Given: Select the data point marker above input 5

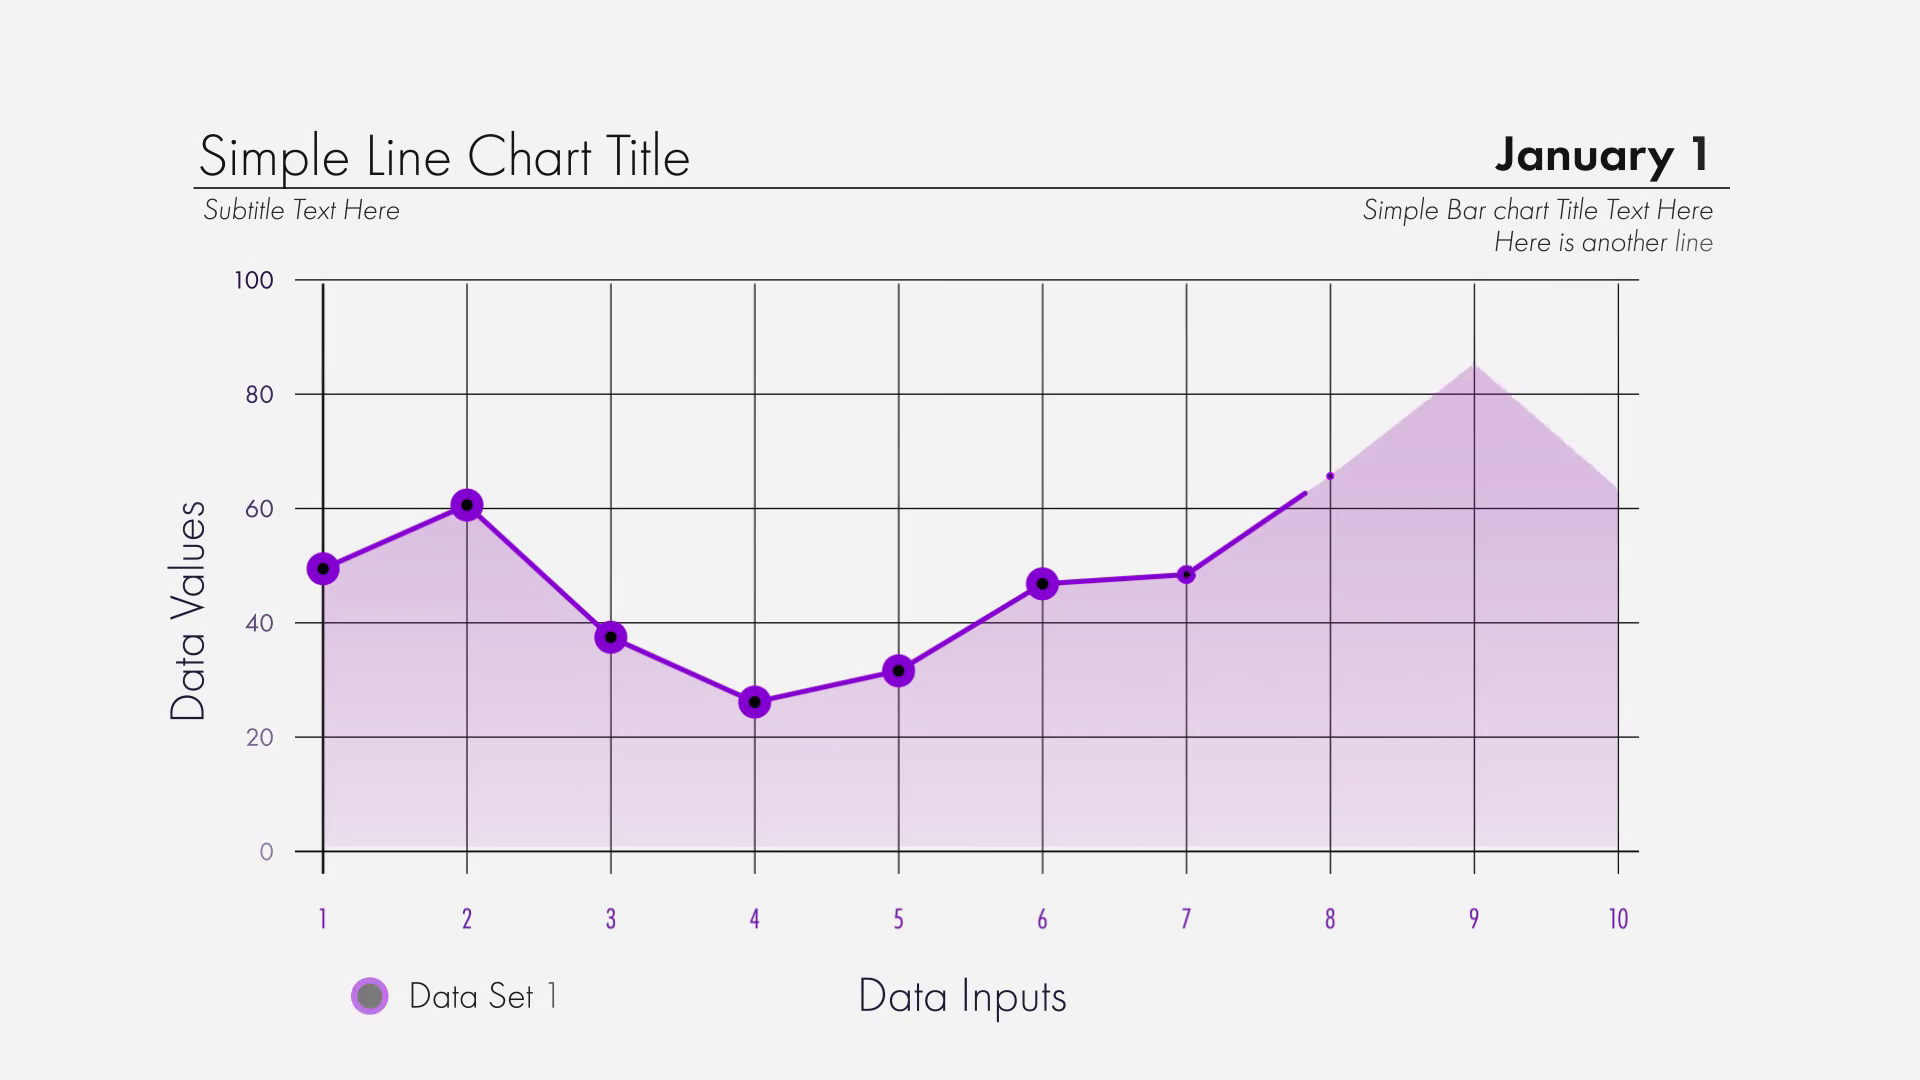Looking at the screenshot, I should coord(899,671).
